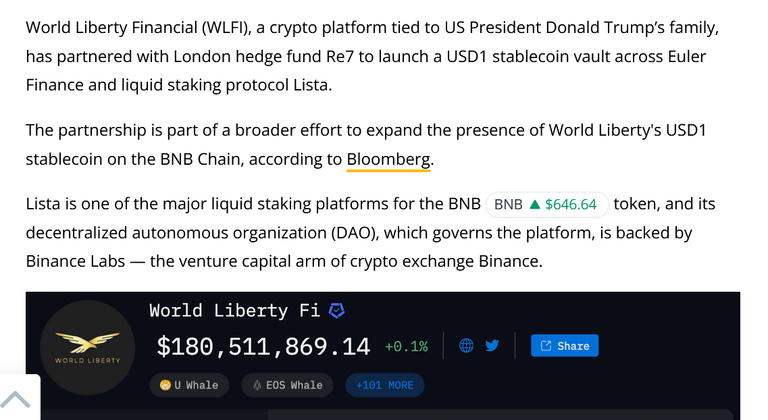768x420 pixels.
Task: Click the World Liberty eagle logo
Action: click(88, 347)
